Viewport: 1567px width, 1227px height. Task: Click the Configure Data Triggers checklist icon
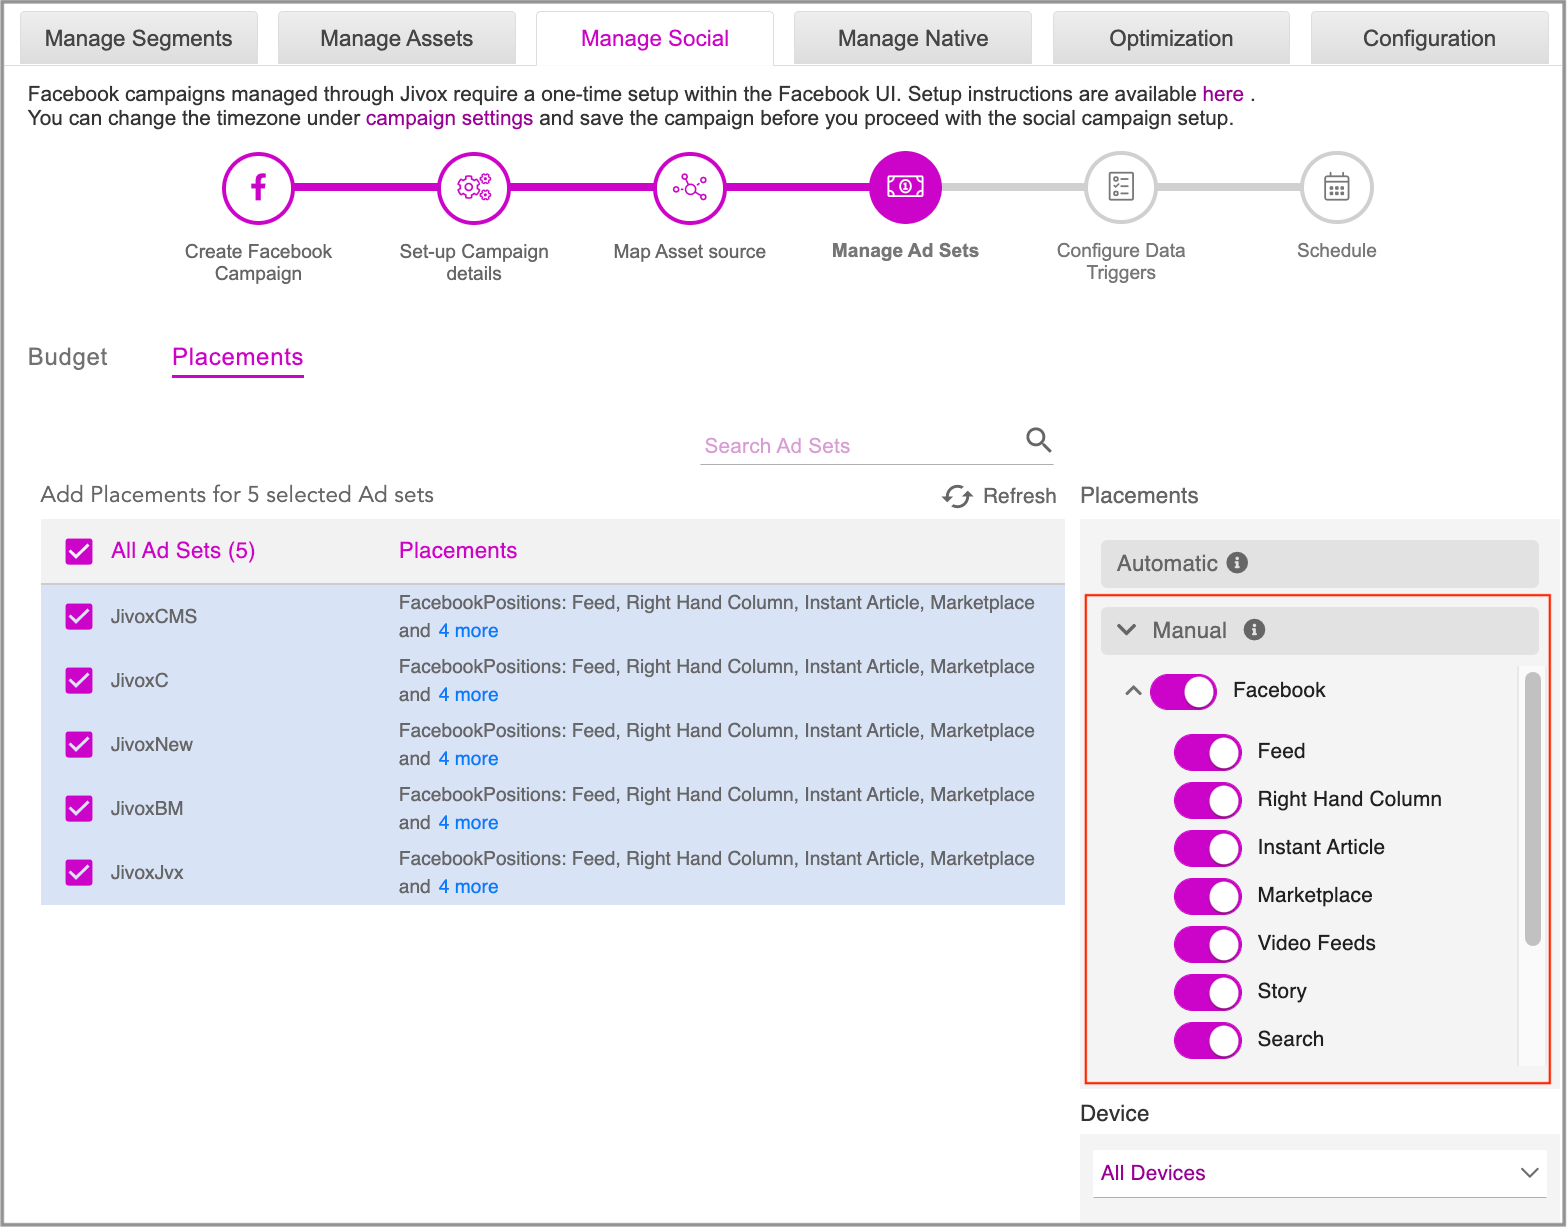coord(1121,187)
